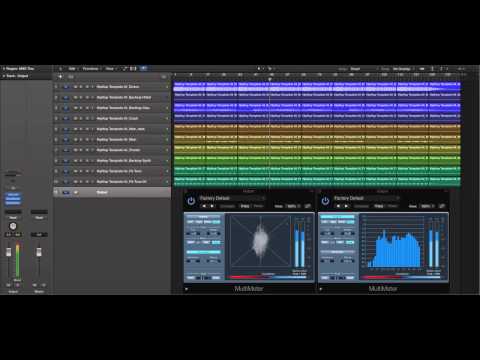Record-enable the fourth track
Screen dimensions: 480x360
click(87, 118)
